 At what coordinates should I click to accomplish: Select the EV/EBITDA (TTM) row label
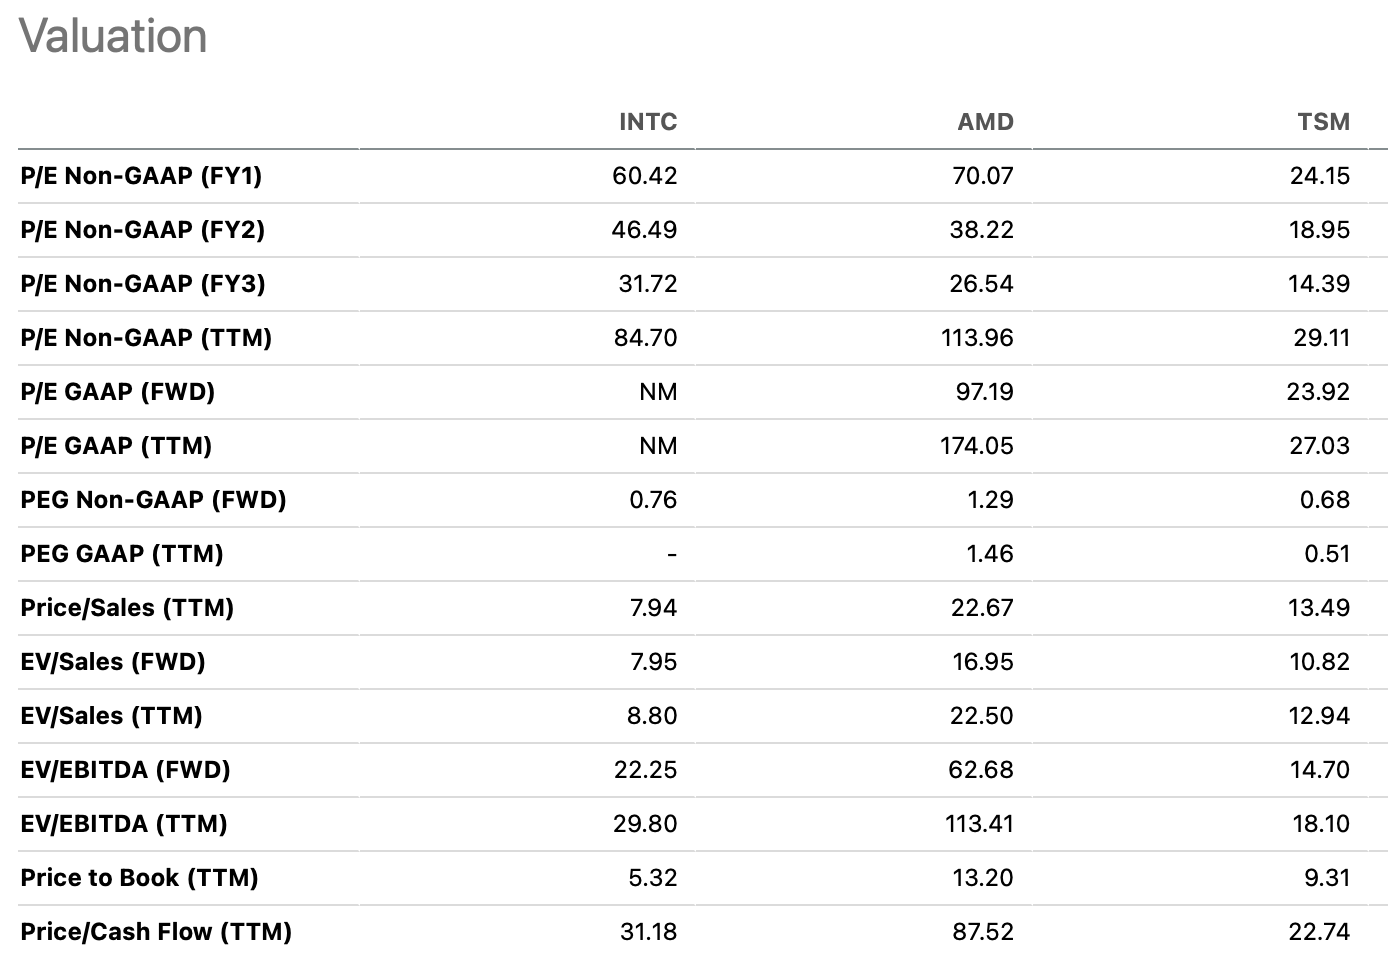[124, 824]
